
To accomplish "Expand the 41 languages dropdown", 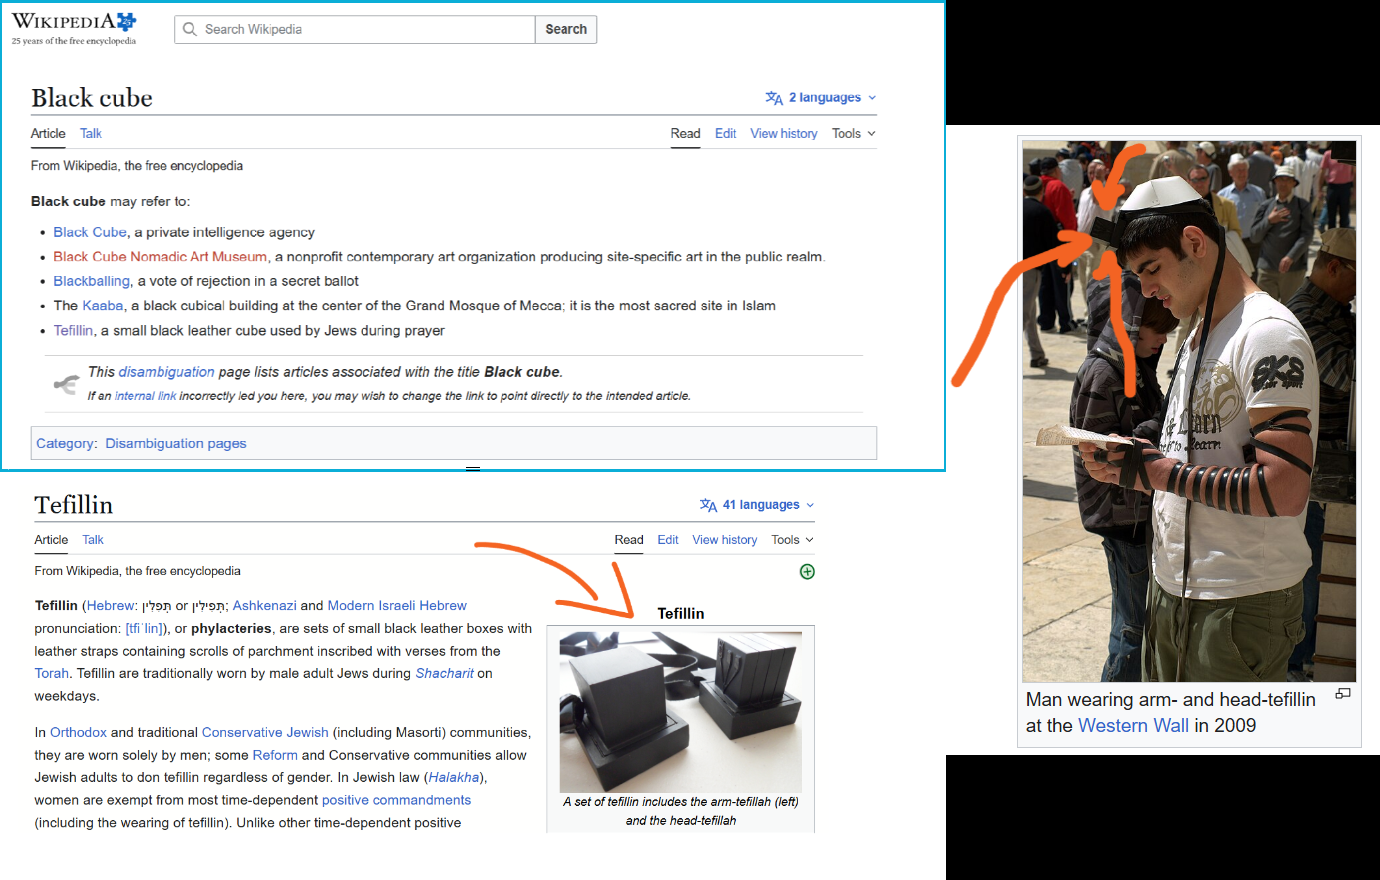I will coord(758,505).
